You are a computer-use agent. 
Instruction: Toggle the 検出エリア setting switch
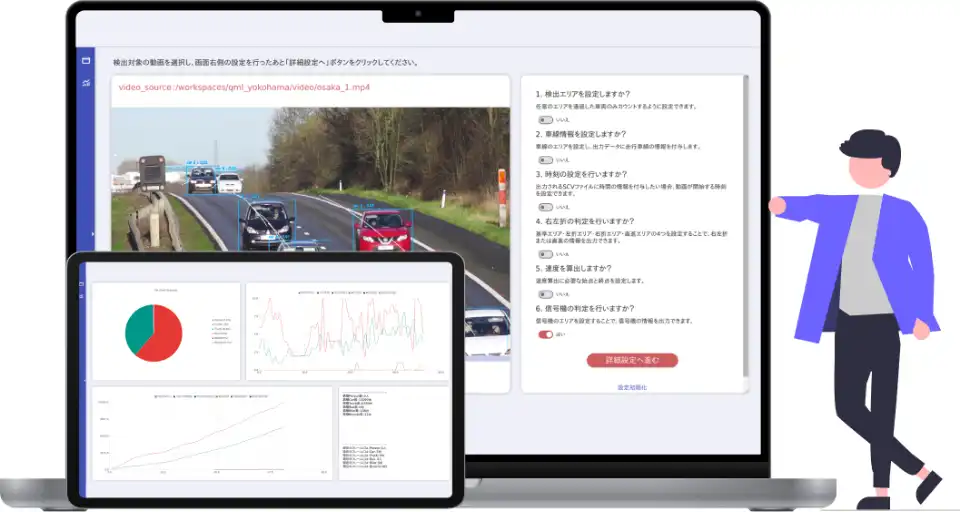545,120
